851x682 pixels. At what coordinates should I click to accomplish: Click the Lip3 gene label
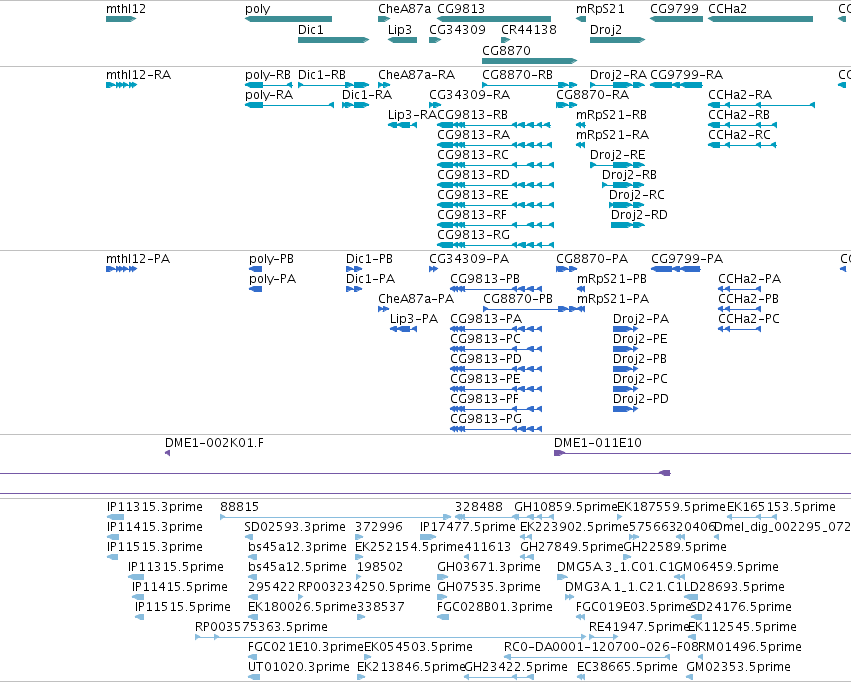(400, 30)
